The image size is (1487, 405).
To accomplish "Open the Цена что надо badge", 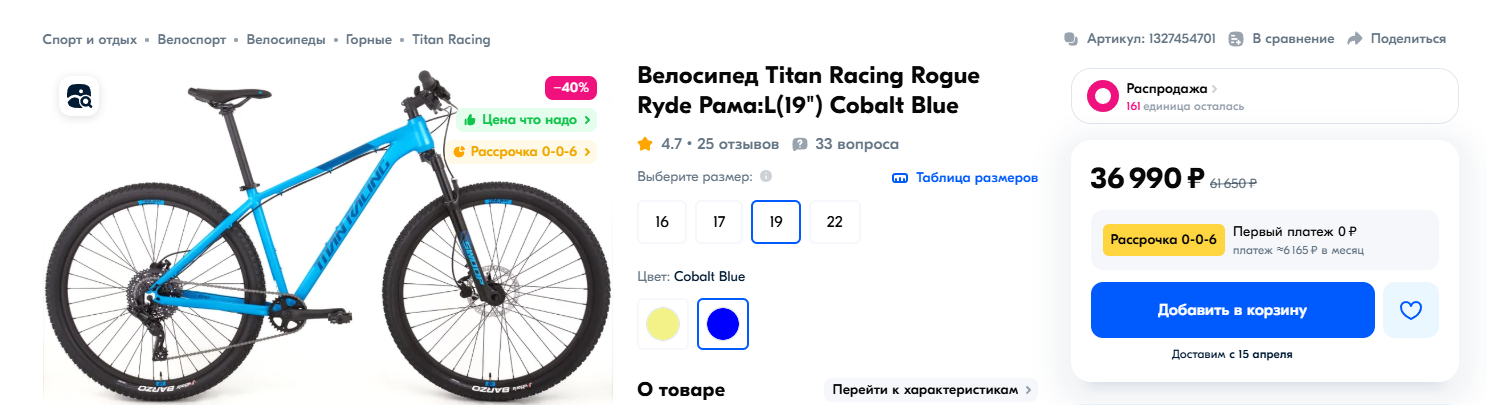I will tap(527, 120).
